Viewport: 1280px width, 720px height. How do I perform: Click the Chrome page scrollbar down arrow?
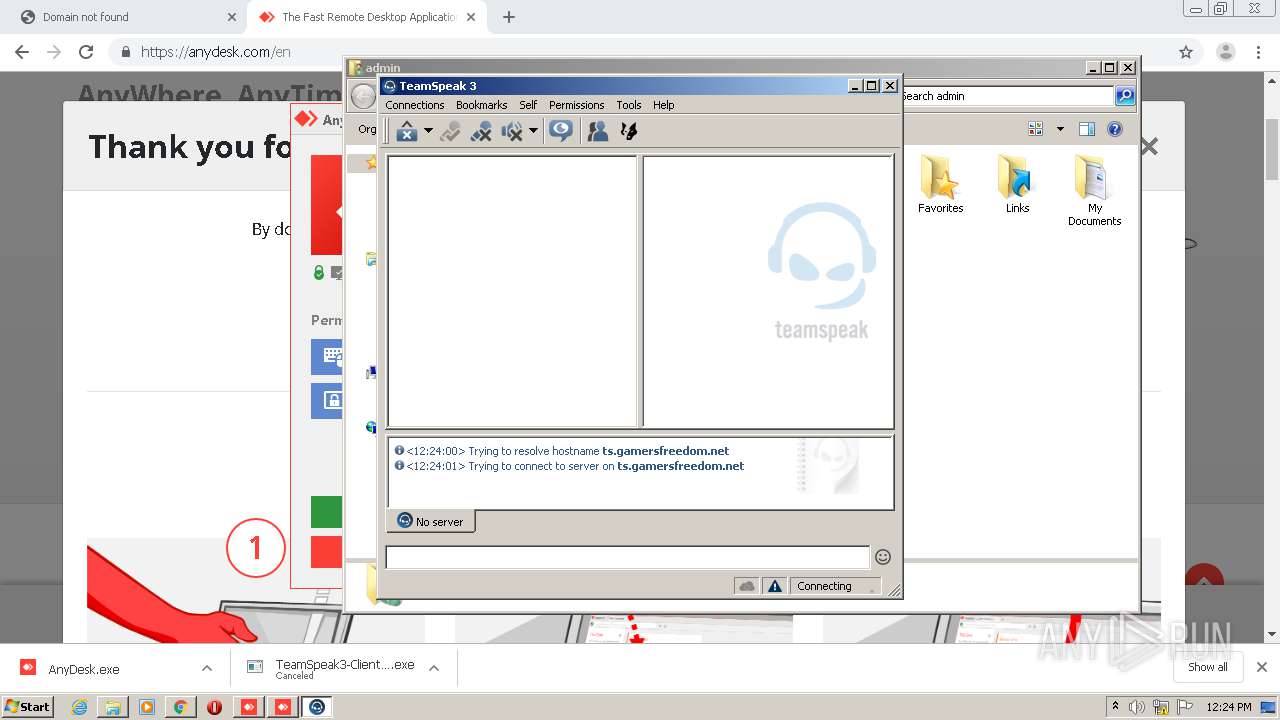click(x=1272, y=634)
